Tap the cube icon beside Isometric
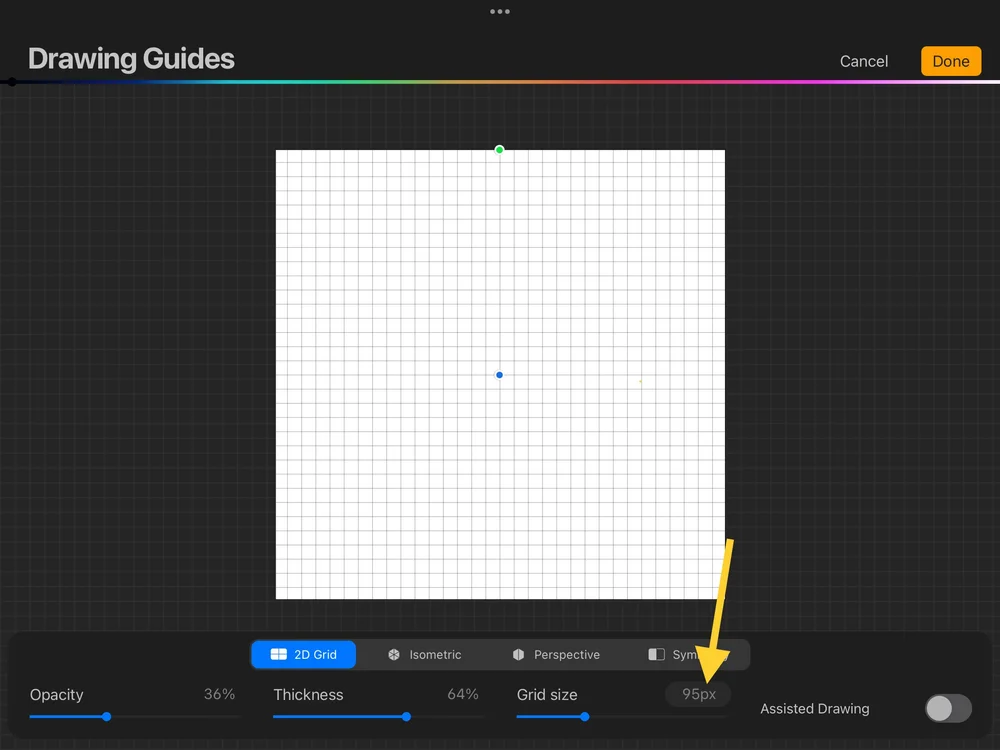 (394, 654)
